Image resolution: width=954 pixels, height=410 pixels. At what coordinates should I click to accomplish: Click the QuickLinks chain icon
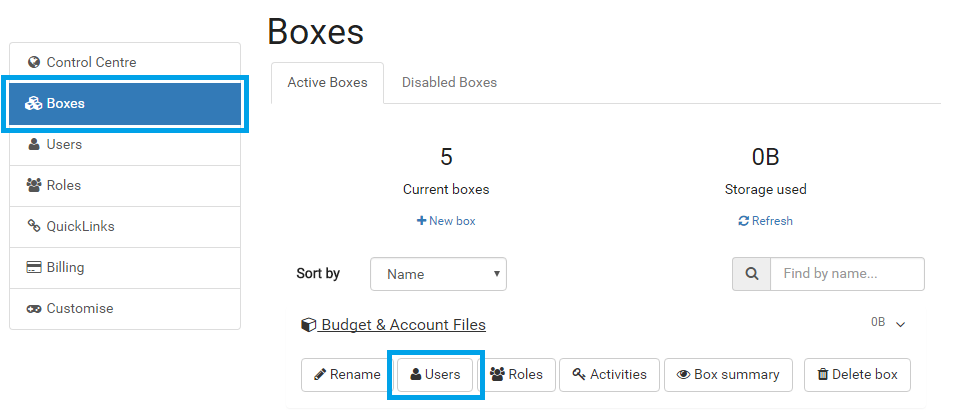point(34,226)
